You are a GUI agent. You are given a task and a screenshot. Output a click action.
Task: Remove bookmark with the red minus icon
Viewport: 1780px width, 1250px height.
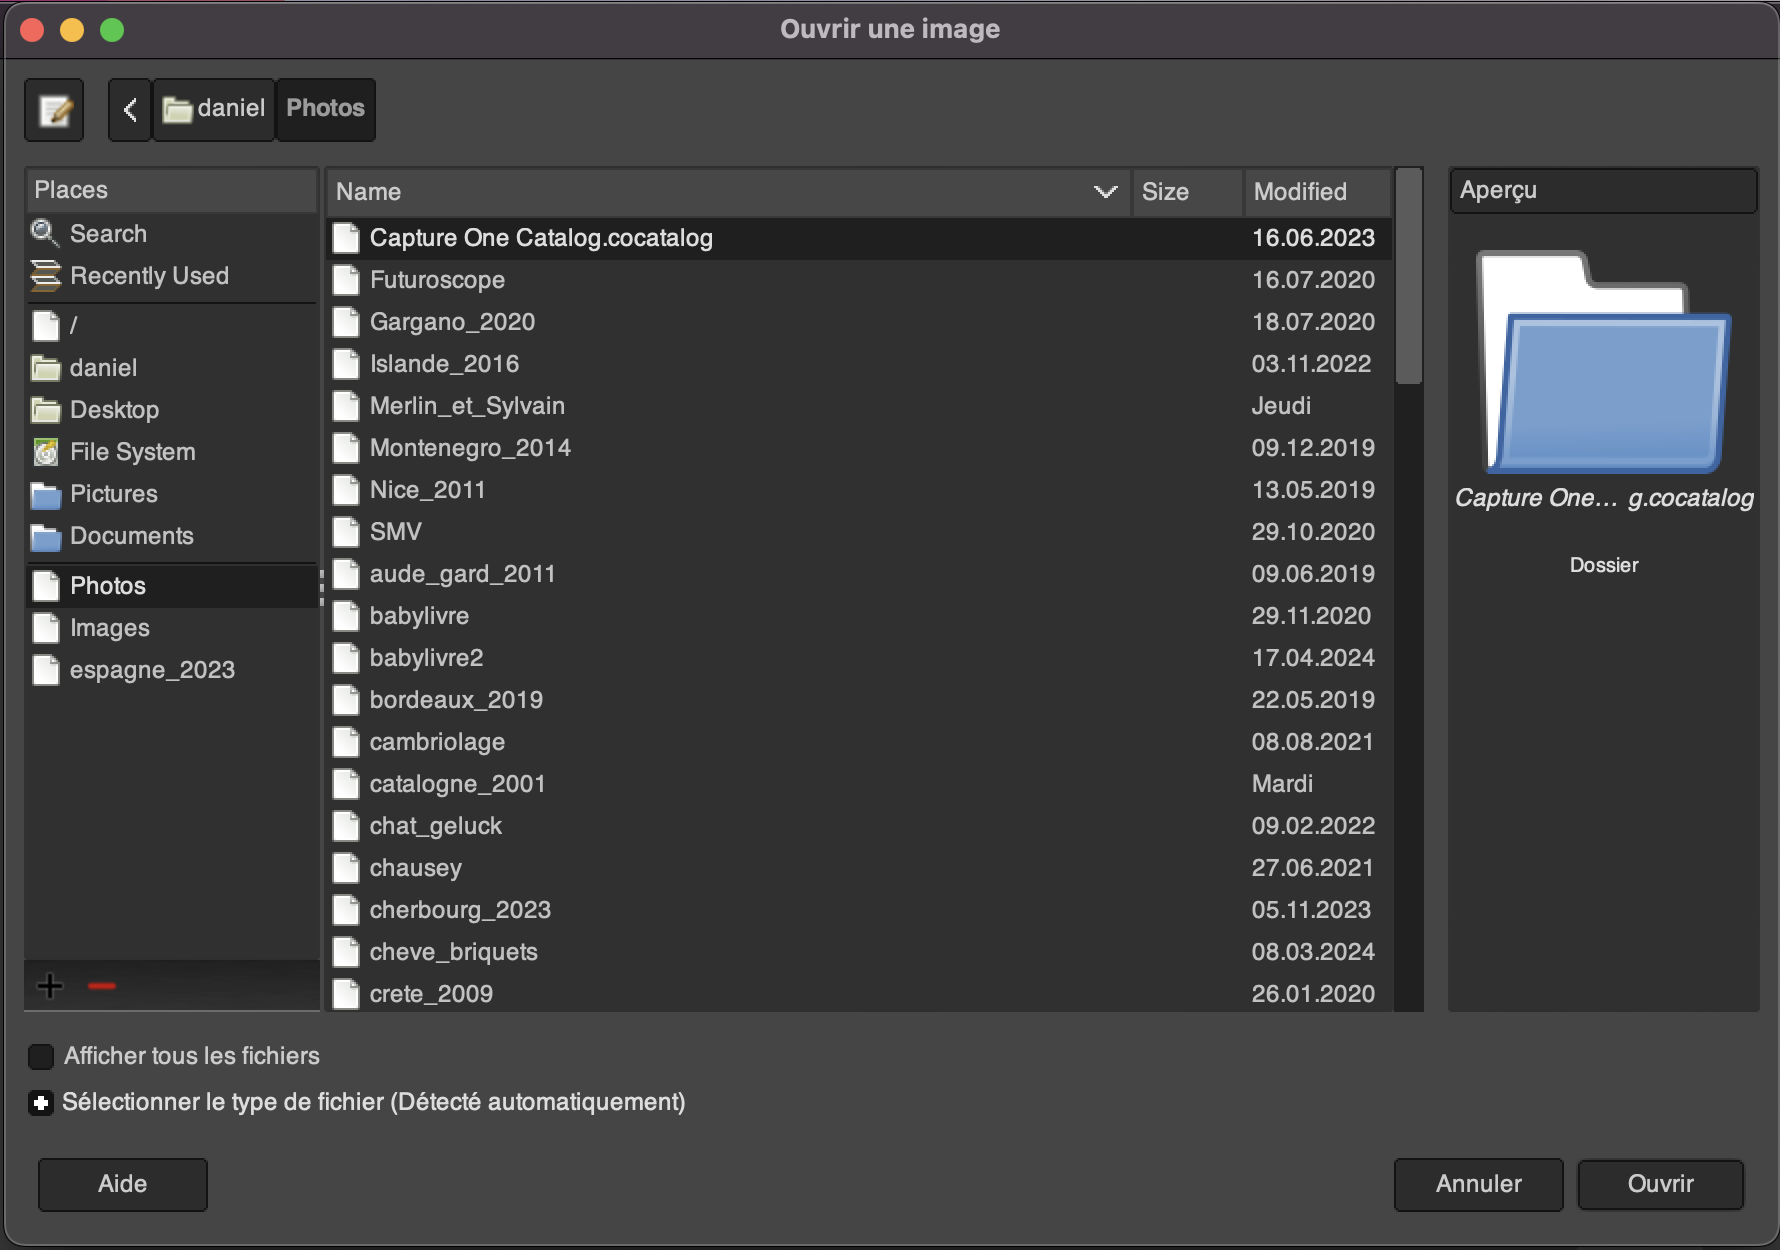click(x=102, y=986)
